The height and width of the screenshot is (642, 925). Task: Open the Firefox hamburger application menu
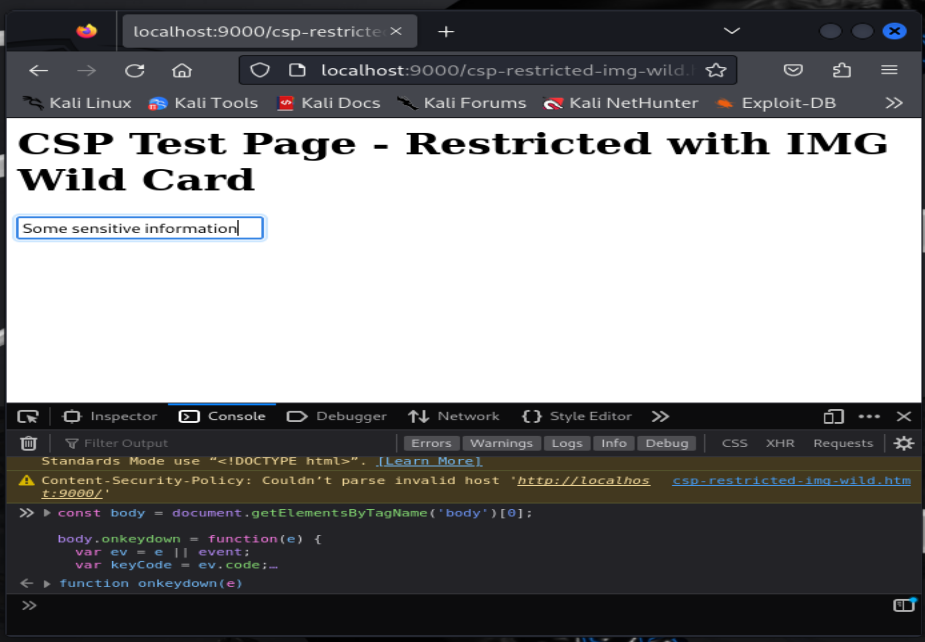pos(888,70)
